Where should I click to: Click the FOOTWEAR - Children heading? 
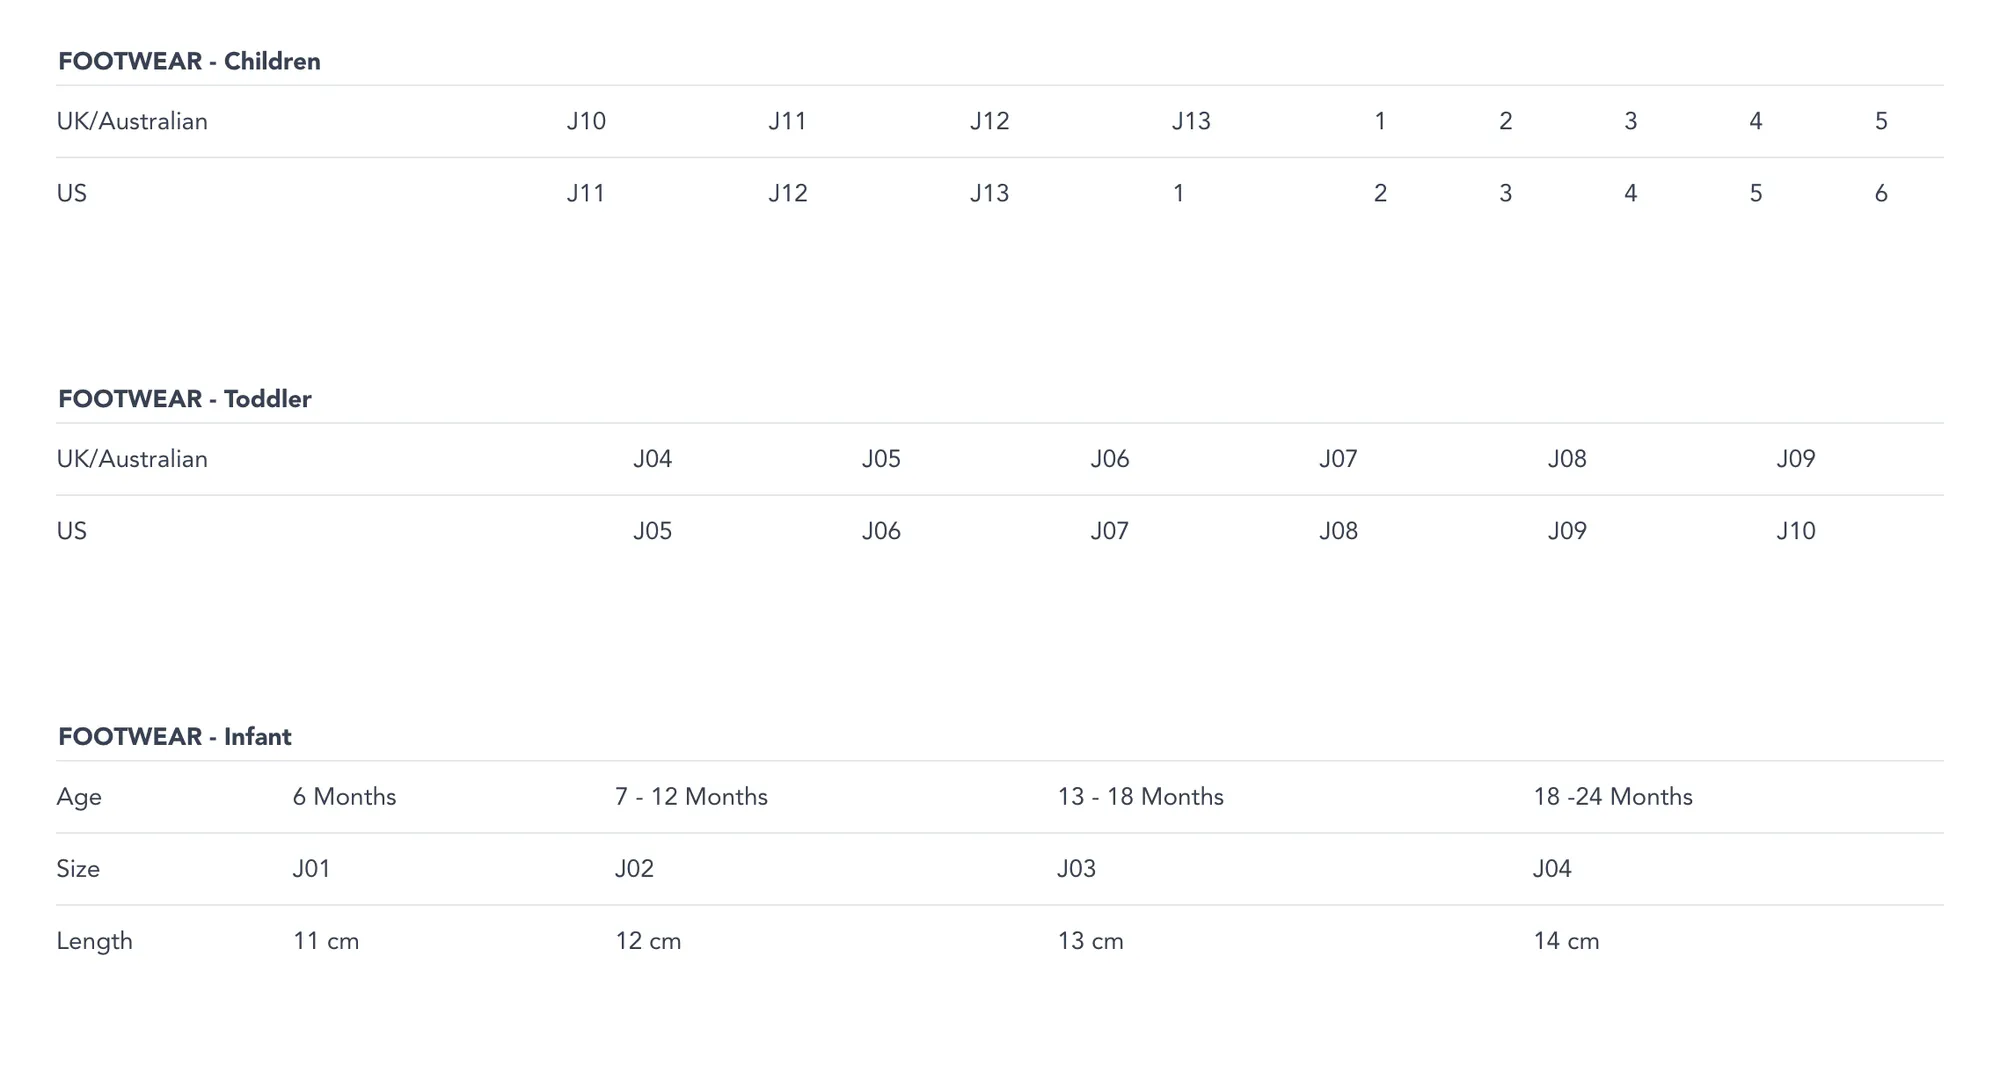pyautogui.click(x=189, y=61)
